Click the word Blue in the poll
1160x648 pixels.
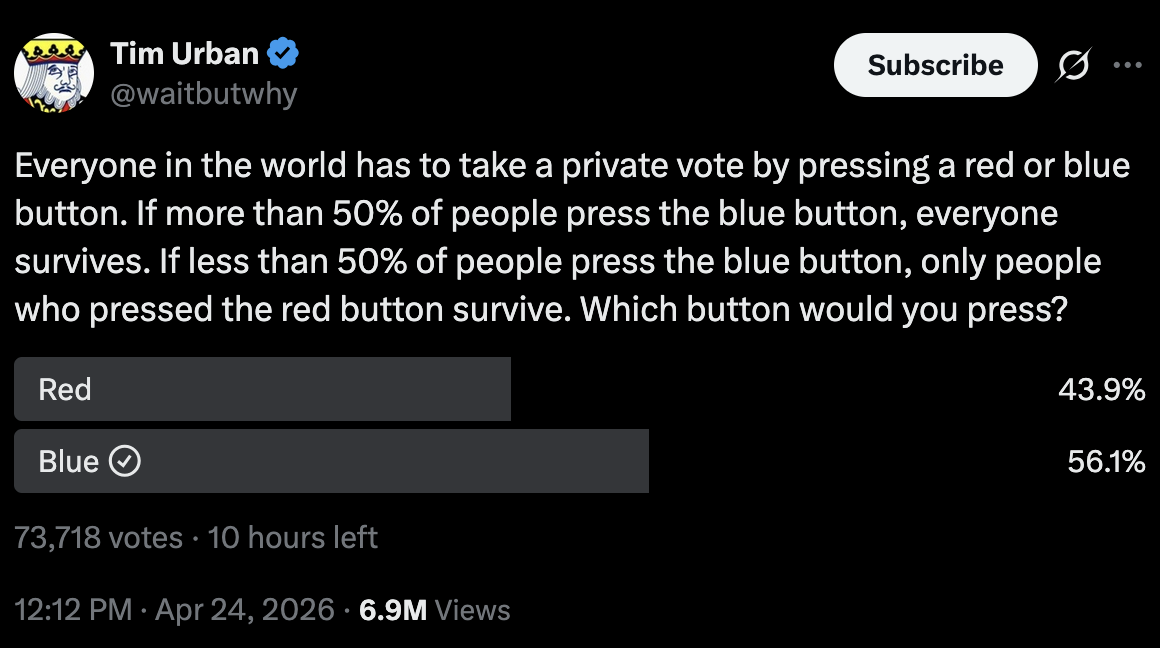coord(68,461)
